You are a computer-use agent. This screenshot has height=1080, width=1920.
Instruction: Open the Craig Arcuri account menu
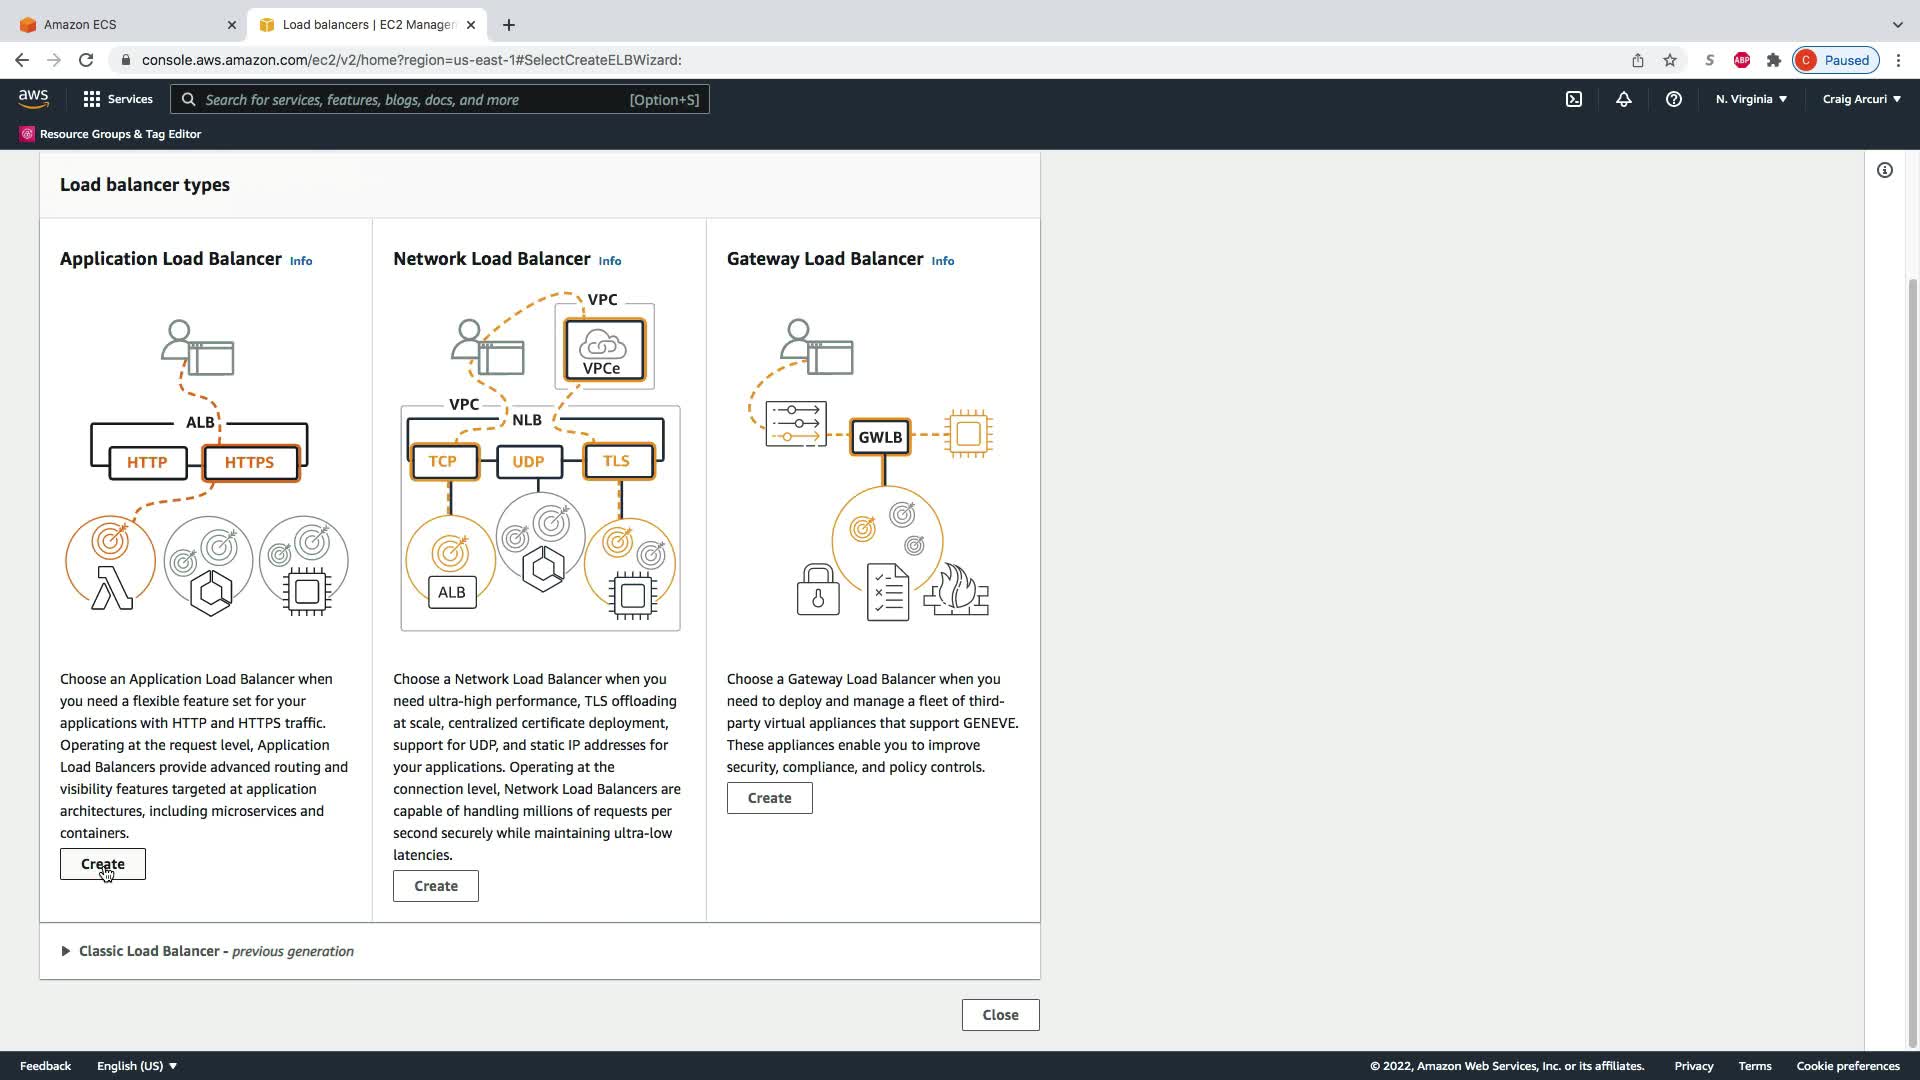[x=1861, y=99]
